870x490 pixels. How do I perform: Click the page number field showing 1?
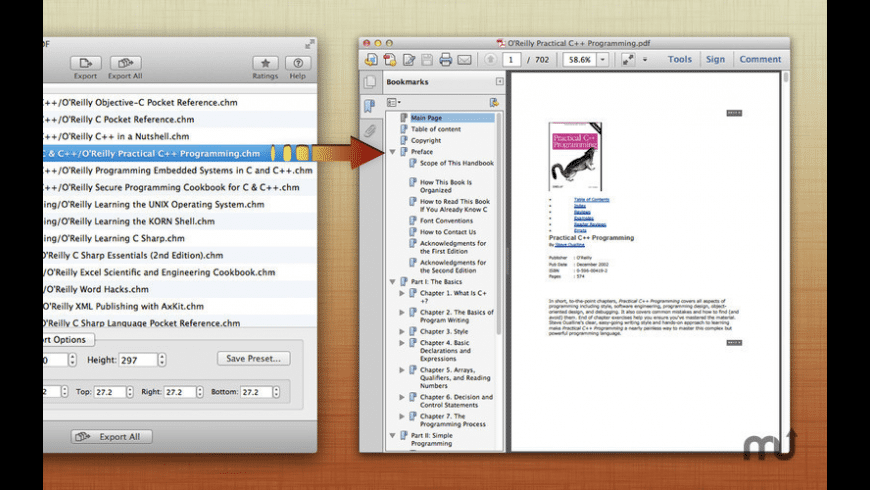click(511, 59)
